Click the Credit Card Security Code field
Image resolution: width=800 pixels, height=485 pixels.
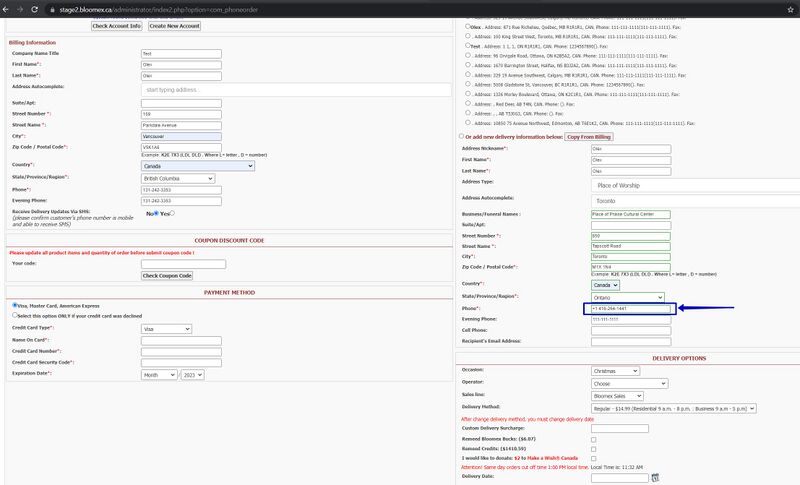(181, 363)
